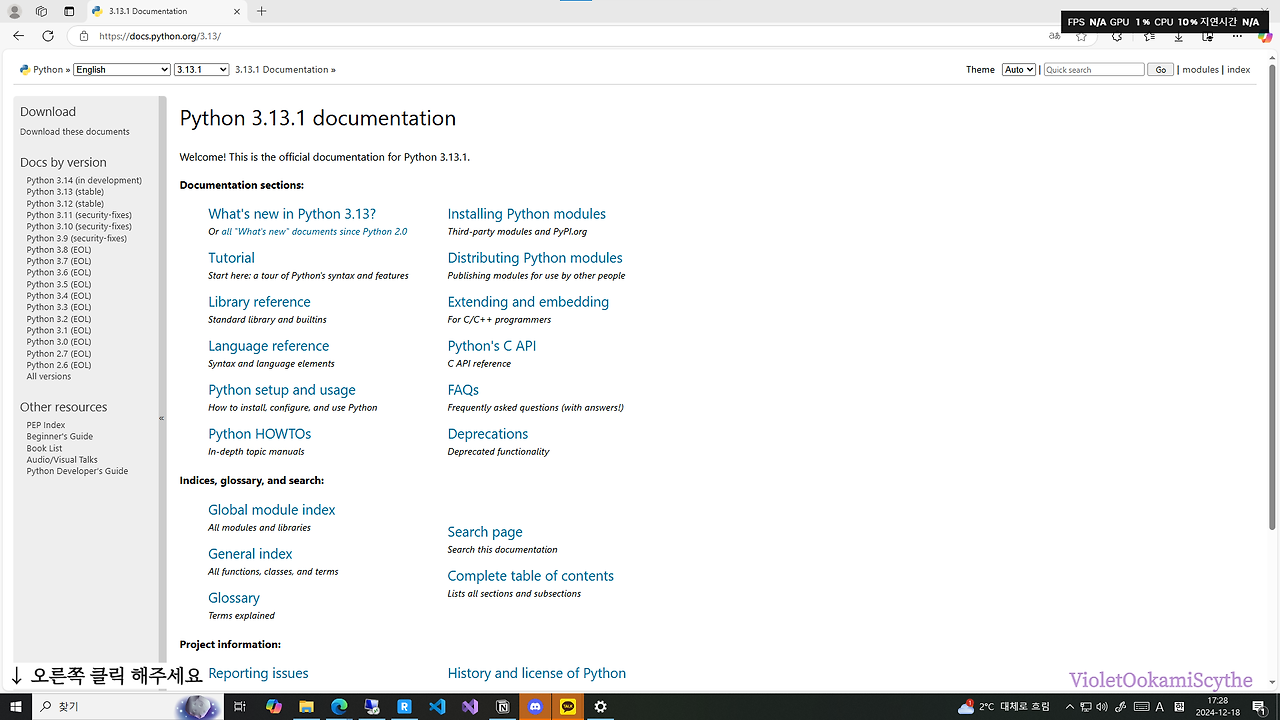This screenshot has width=1280, height=720.
Task: Show hidden tray icons with the chevron
Action: click(1069, 707)
